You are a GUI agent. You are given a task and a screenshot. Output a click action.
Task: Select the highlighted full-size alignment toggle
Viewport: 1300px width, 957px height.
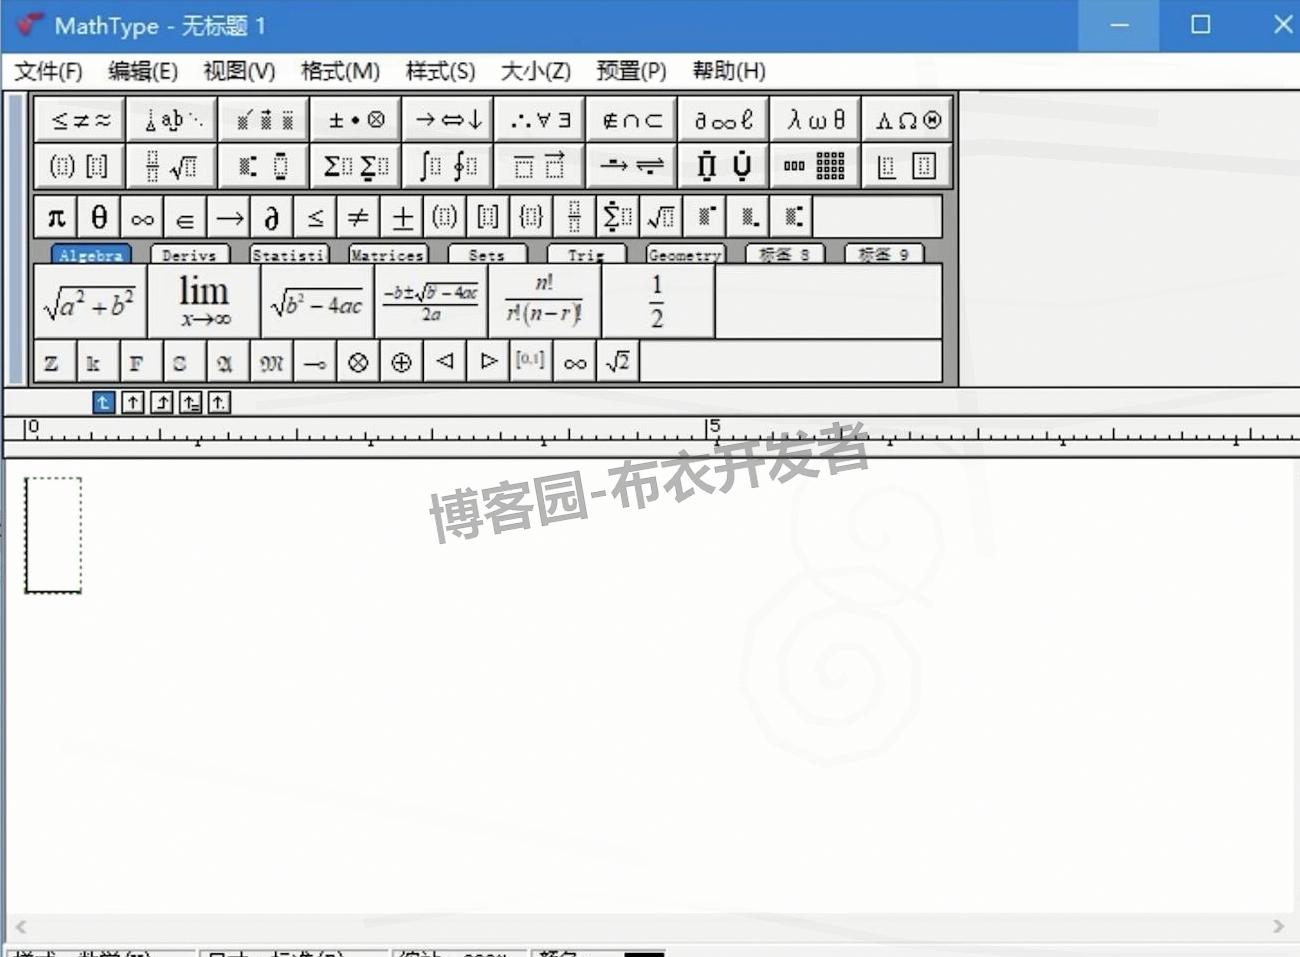tap(103, 402)
